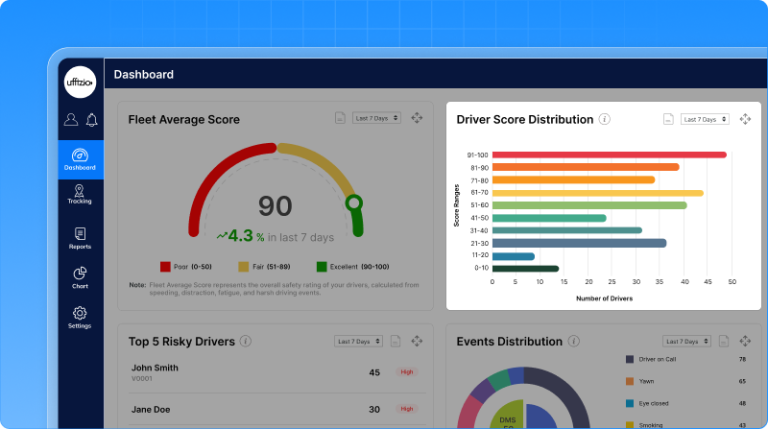Click the Uffizio logo

[80, 81]
